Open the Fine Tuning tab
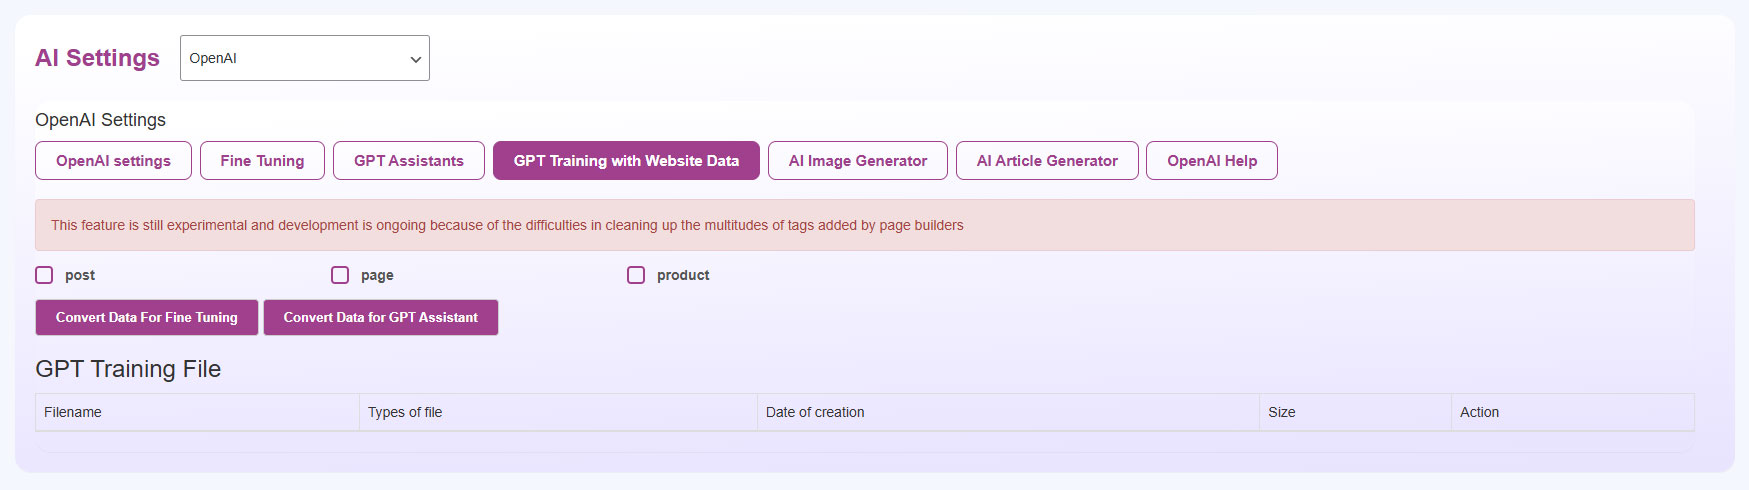Image resolution: width=1749 pixels, height=490 pixels. [x=262, y=161]
